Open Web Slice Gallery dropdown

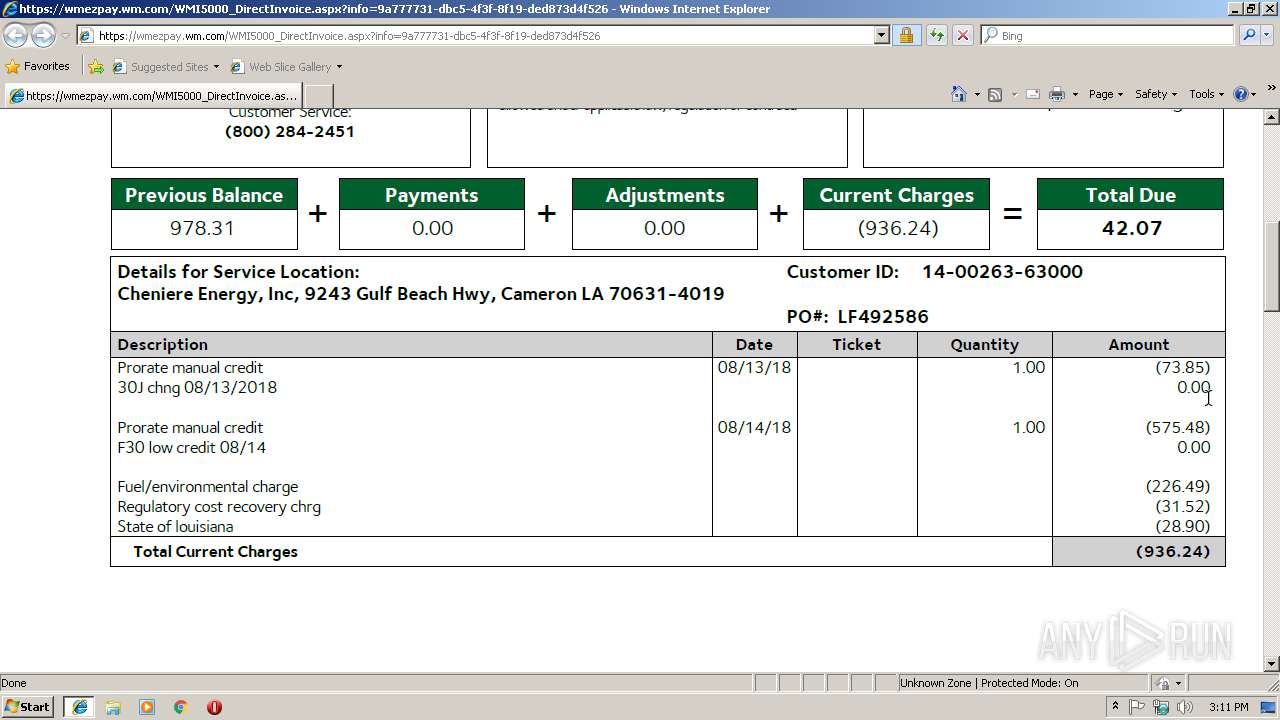[x=339, y=67]
